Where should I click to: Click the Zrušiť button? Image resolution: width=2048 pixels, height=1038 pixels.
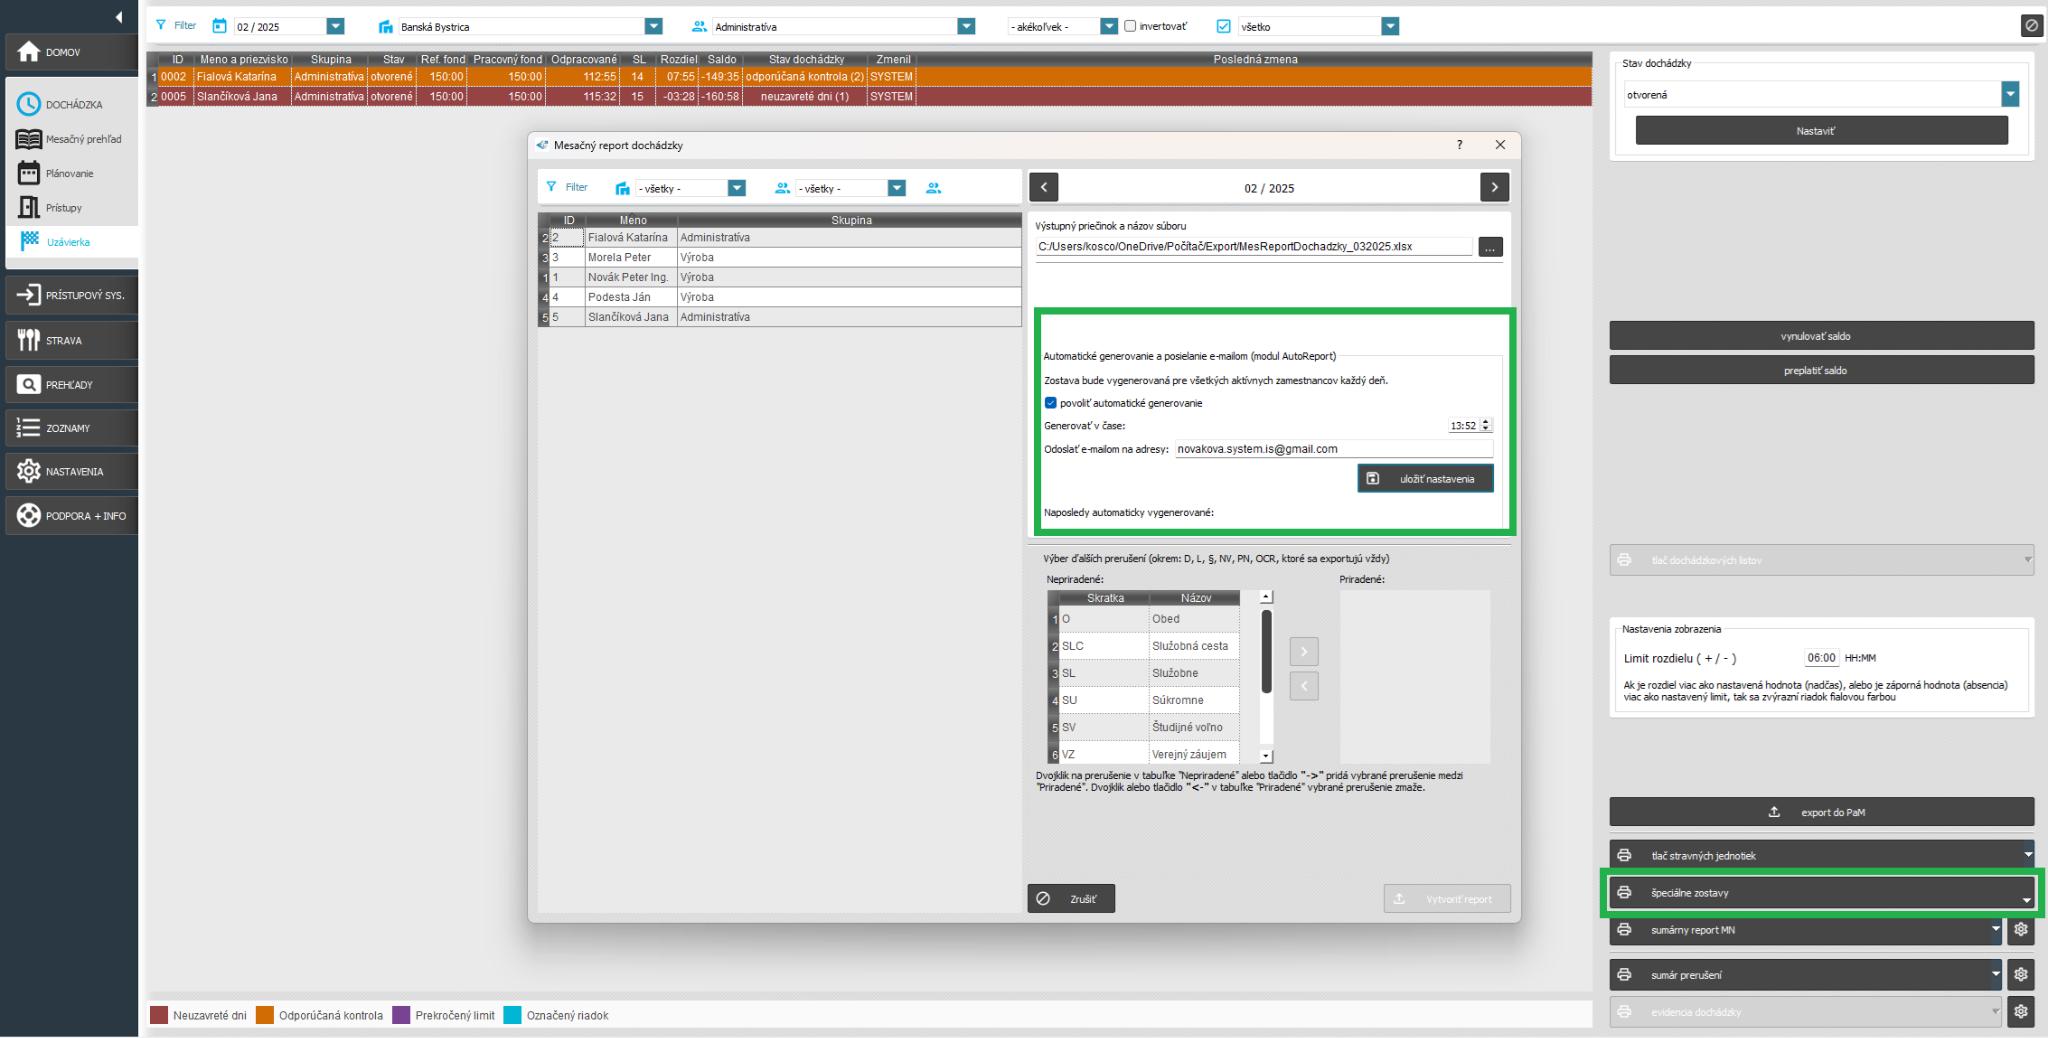coord(1070,899)
